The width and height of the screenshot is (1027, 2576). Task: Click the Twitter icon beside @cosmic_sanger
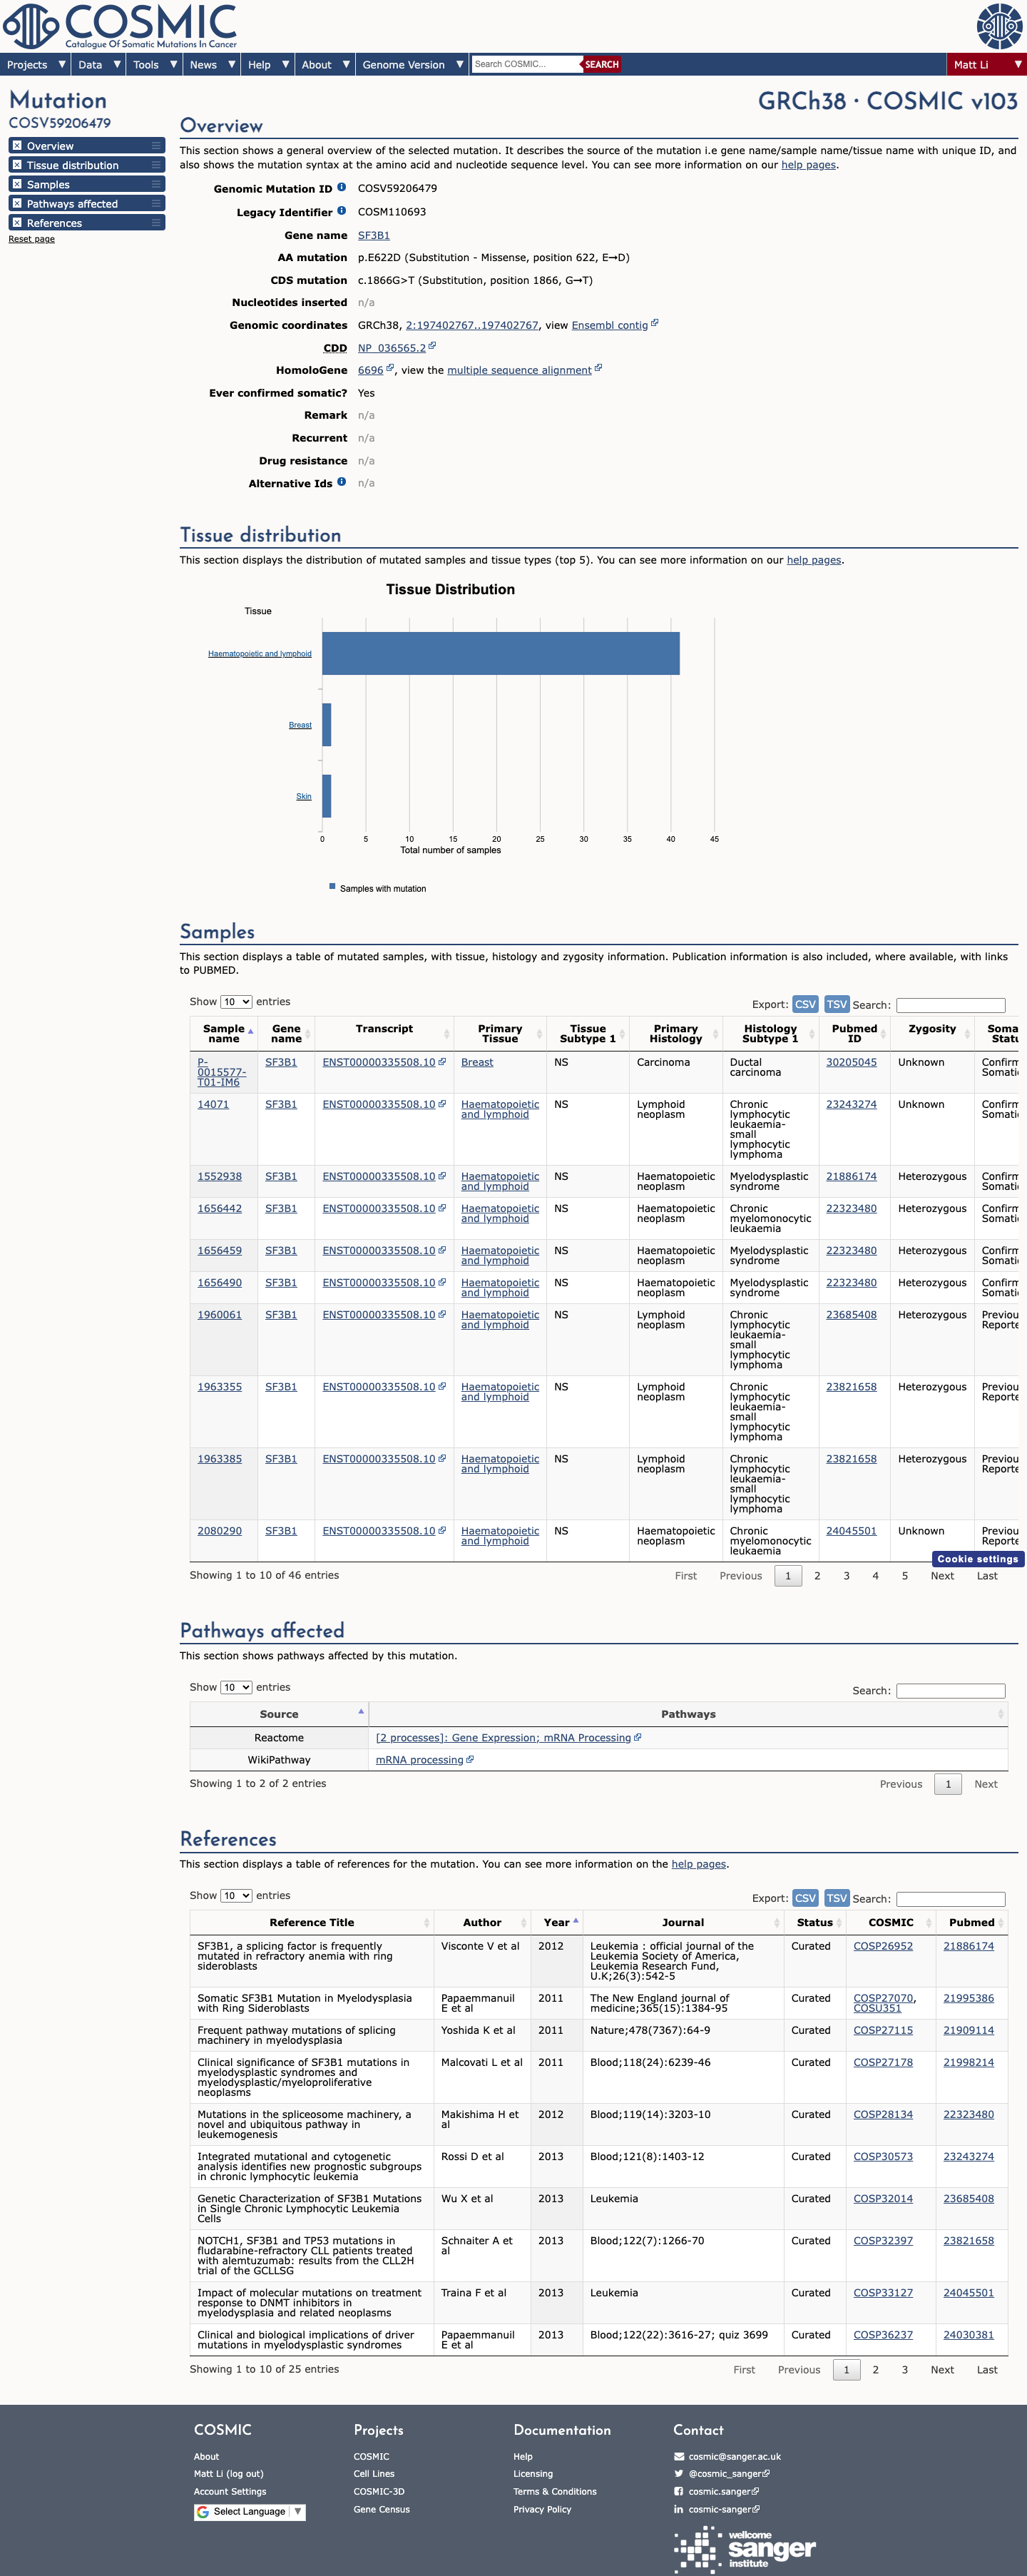pos(679,2474)
